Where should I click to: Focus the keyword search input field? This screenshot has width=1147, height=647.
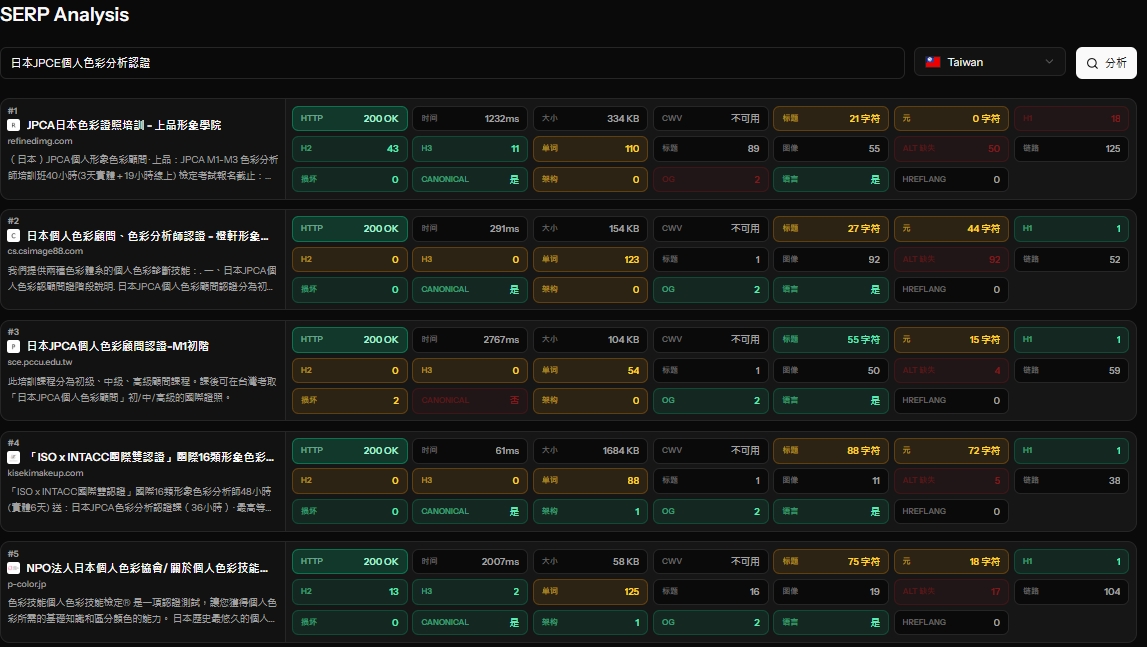[x=452, y=63]
